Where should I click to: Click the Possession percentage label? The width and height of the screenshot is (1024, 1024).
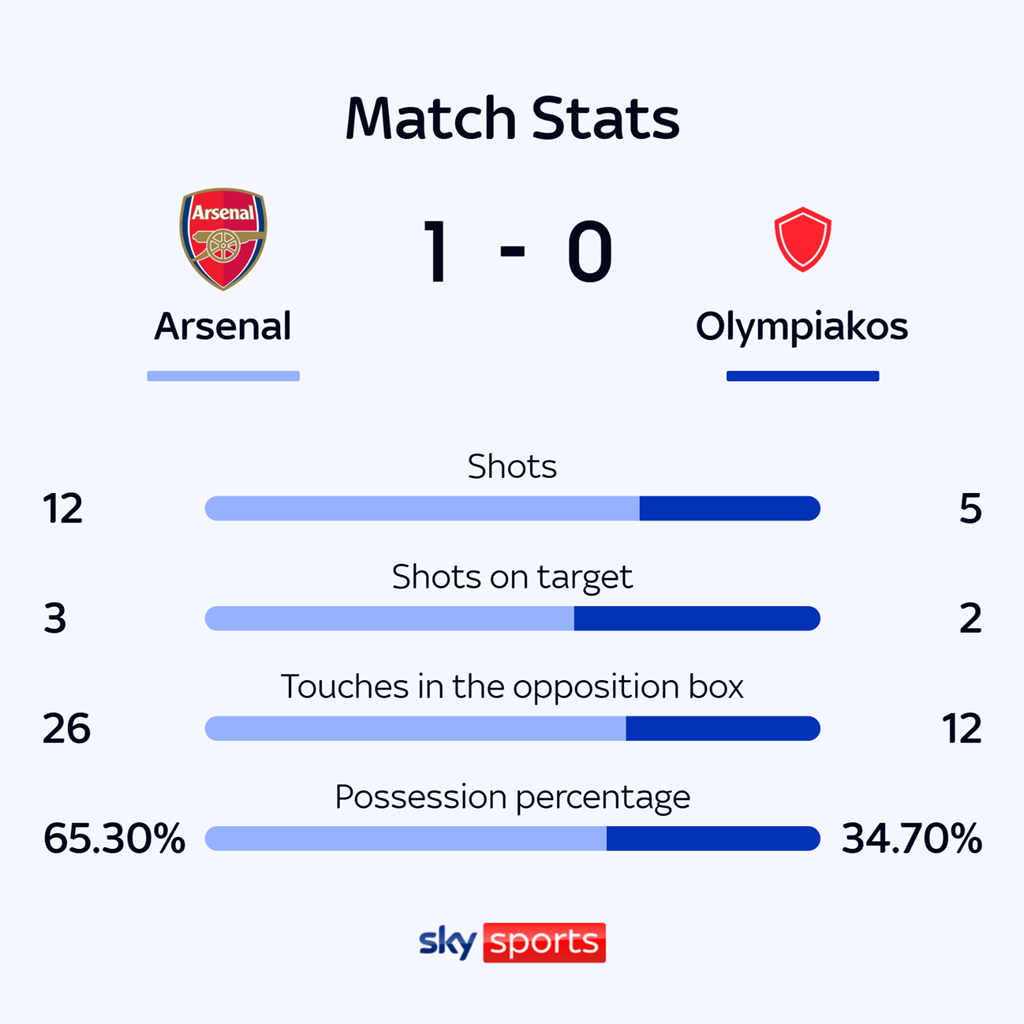(512, 797)
